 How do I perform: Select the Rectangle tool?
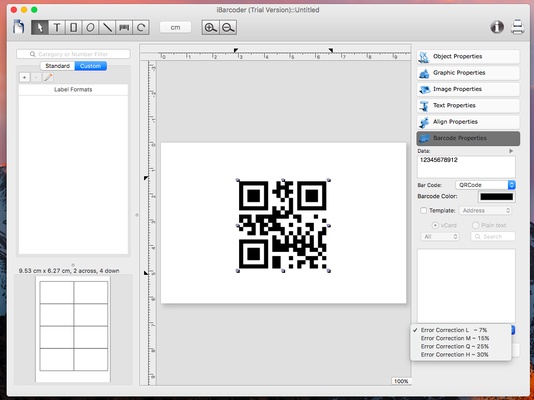tap(73, 27)
